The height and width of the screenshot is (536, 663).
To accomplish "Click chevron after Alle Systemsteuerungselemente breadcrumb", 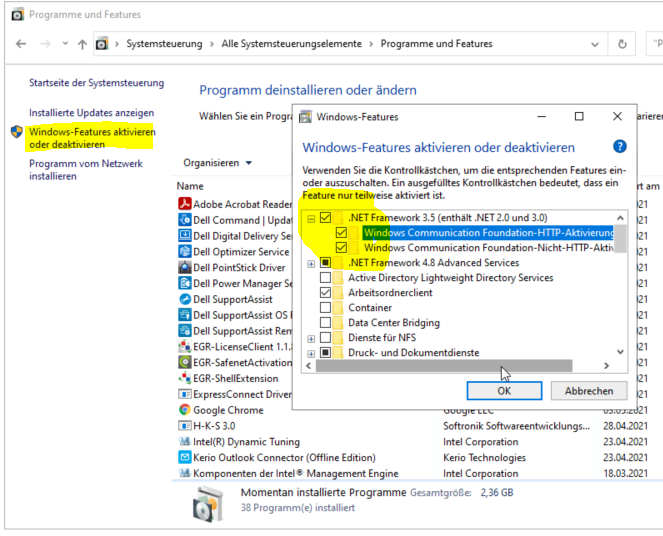I will [371, 44].
